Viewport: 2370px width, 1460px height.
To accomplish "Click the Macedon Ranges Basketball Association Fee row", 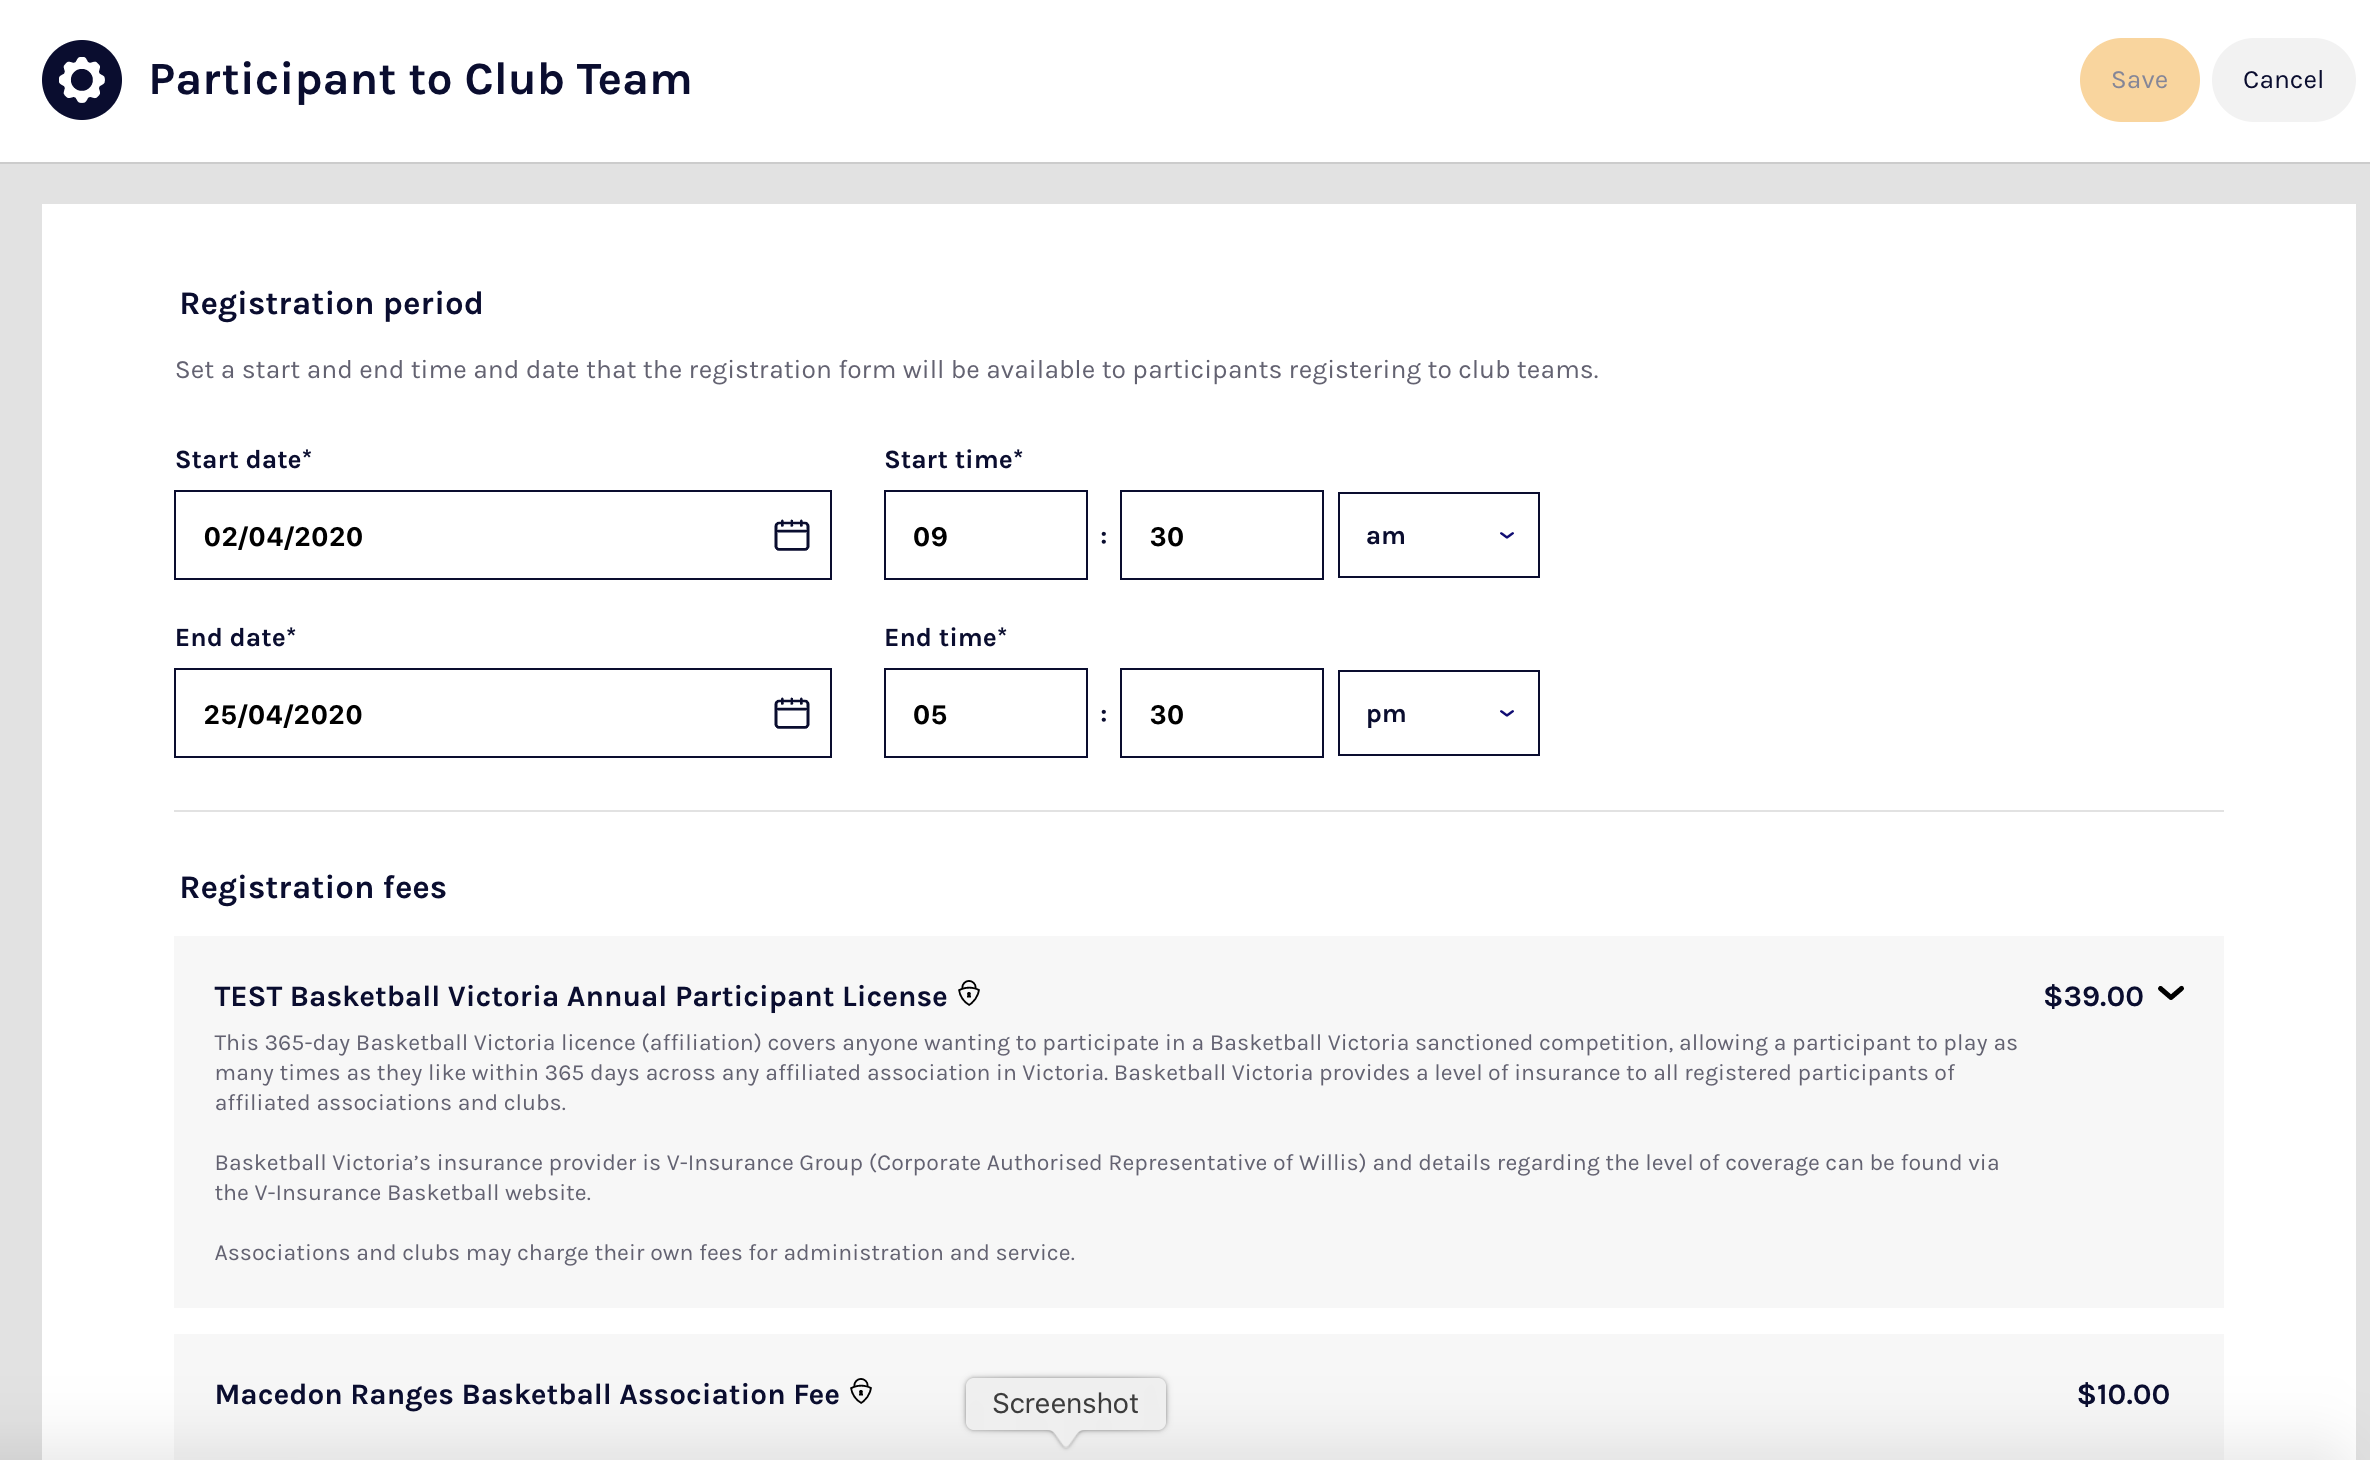I will point(527,1394).
